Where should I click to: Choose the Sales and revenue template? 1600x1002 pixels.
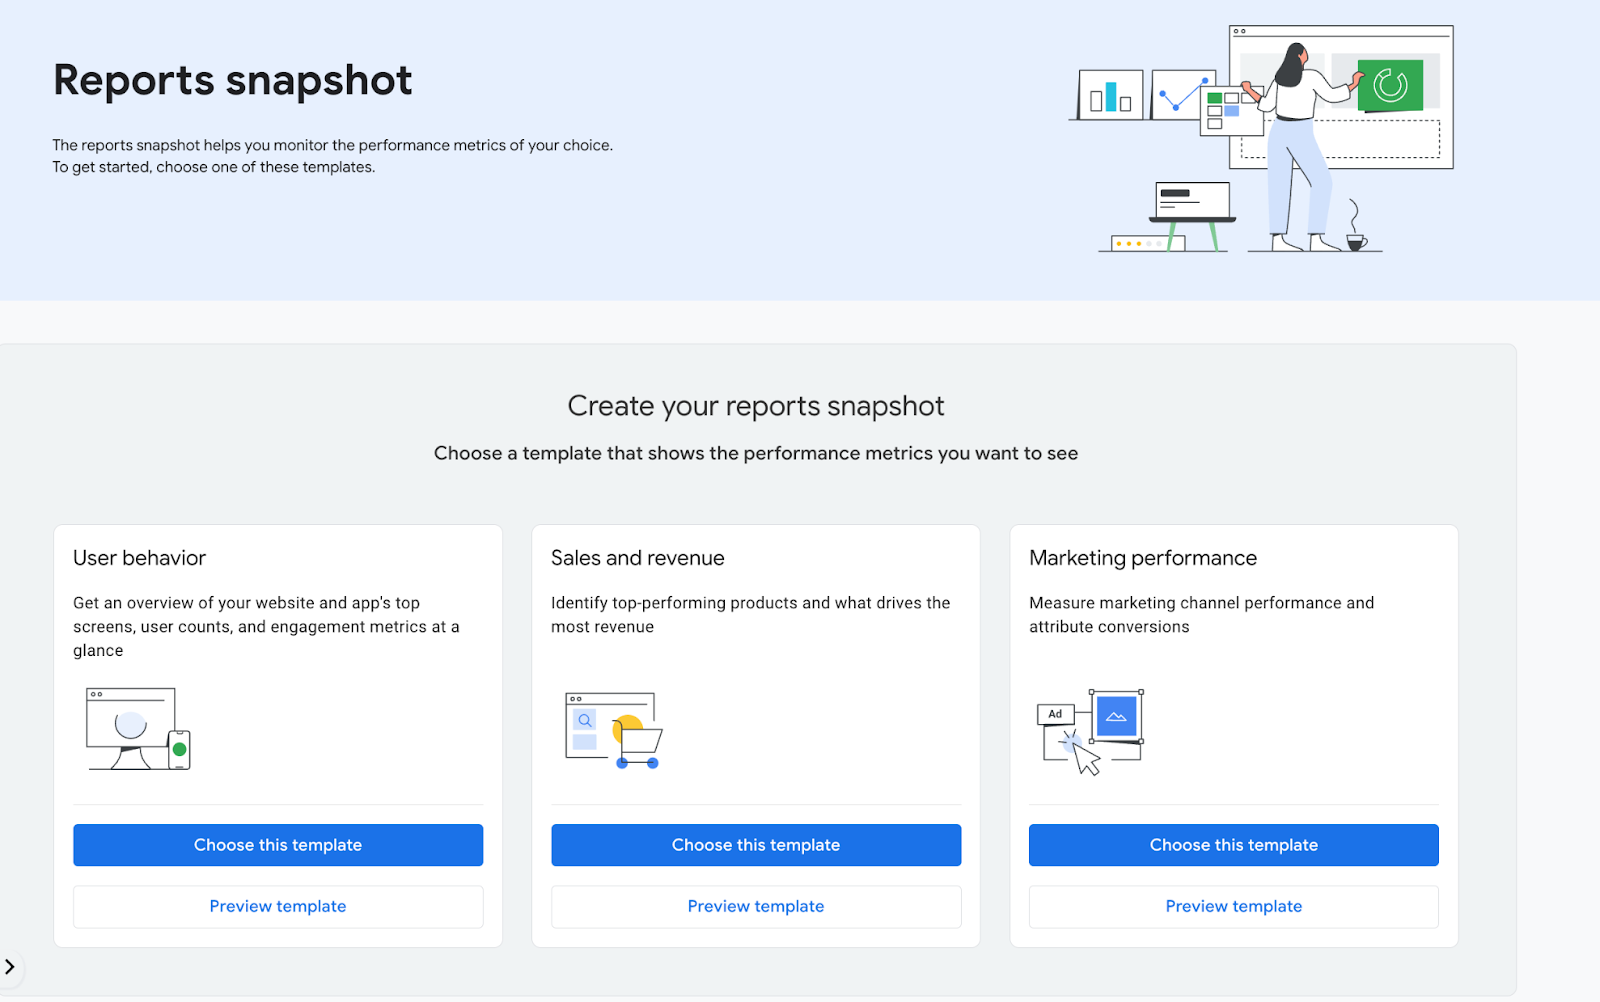point(755,844)
